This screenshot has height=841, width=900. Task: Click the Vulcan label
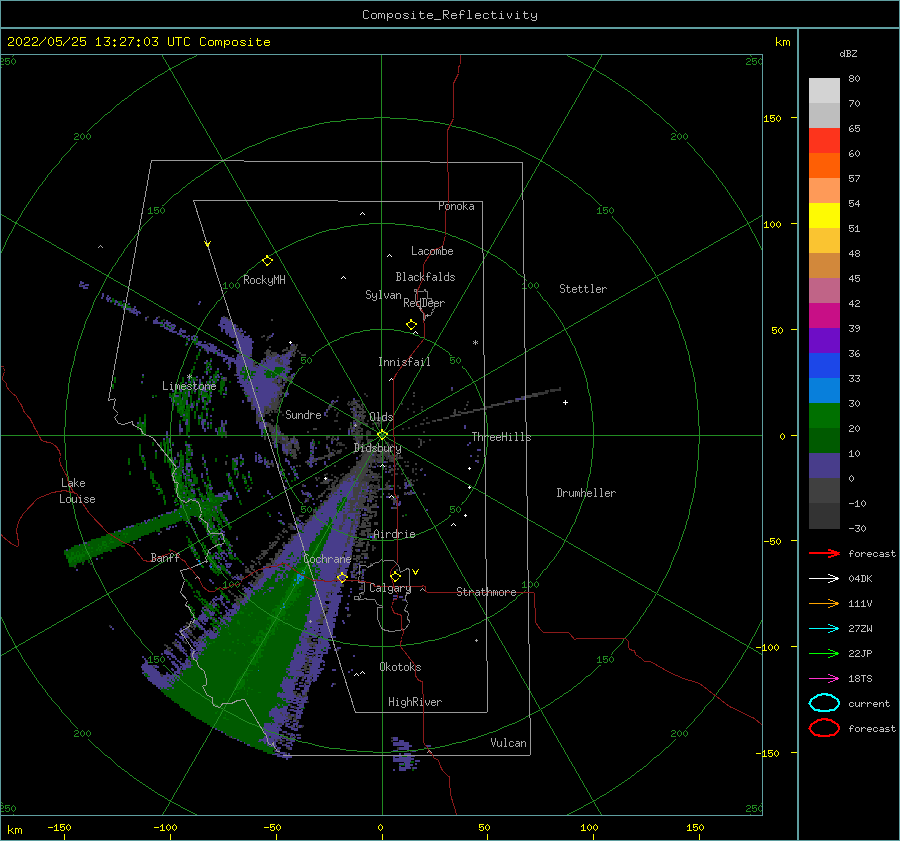pos(509,743)
